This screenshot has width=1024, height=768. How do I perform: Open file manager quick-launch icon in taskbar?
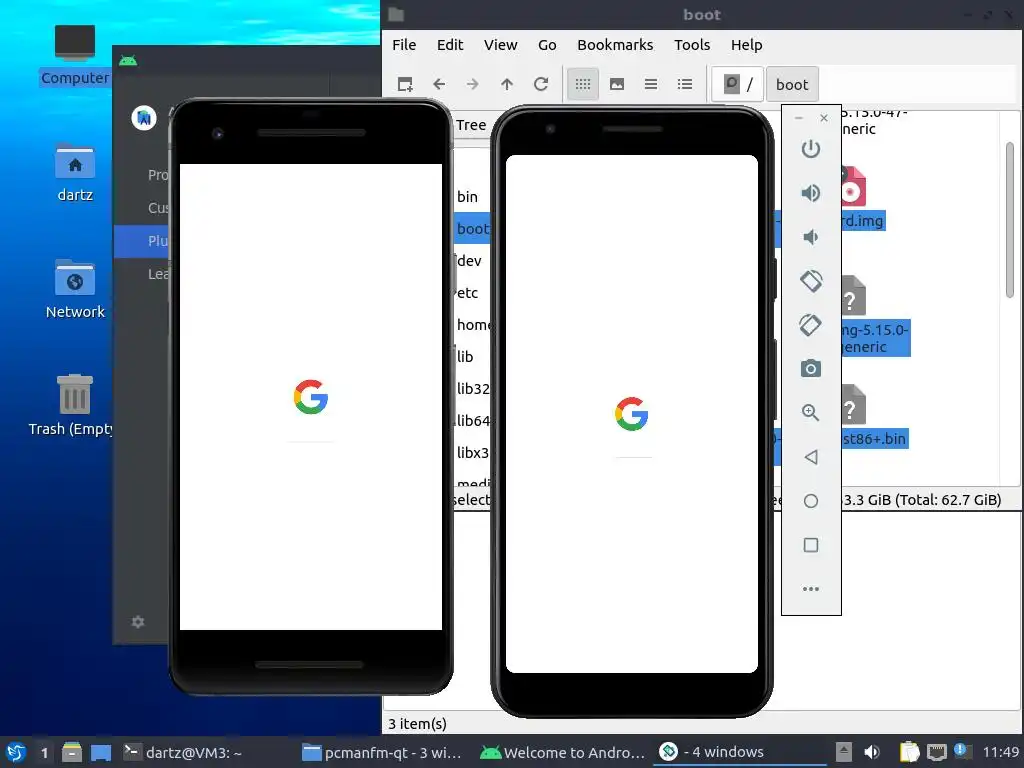[72, 752]
